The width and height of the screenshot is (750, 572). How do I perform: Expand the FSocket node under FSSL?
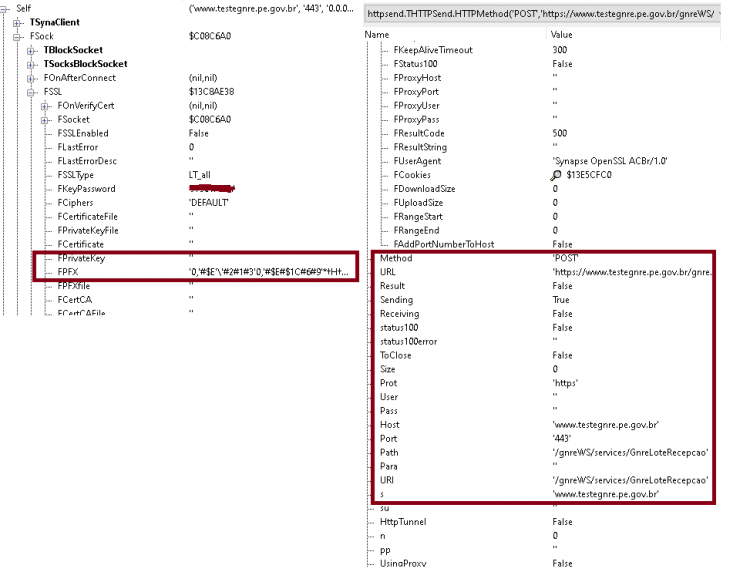click(x=45, y=120)
